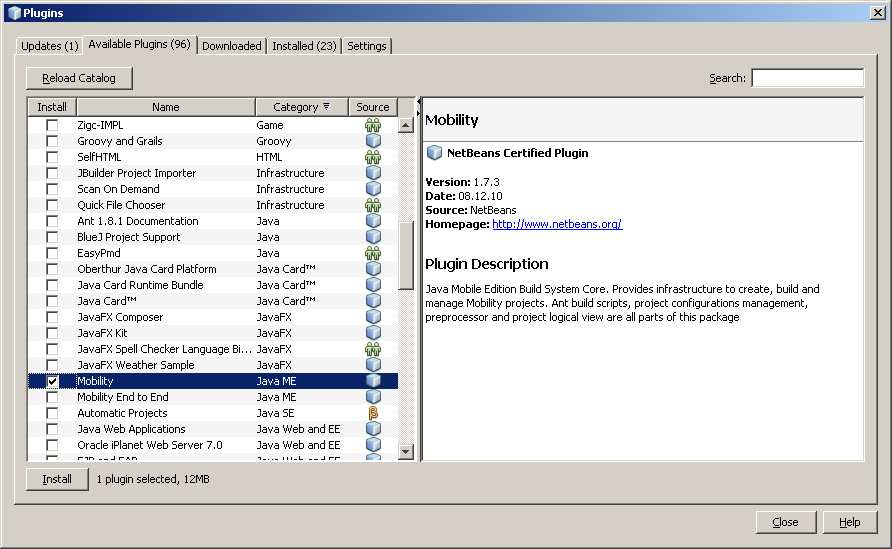
Task: Select the Scan On Demand plugin name
Action: point(118,189)
